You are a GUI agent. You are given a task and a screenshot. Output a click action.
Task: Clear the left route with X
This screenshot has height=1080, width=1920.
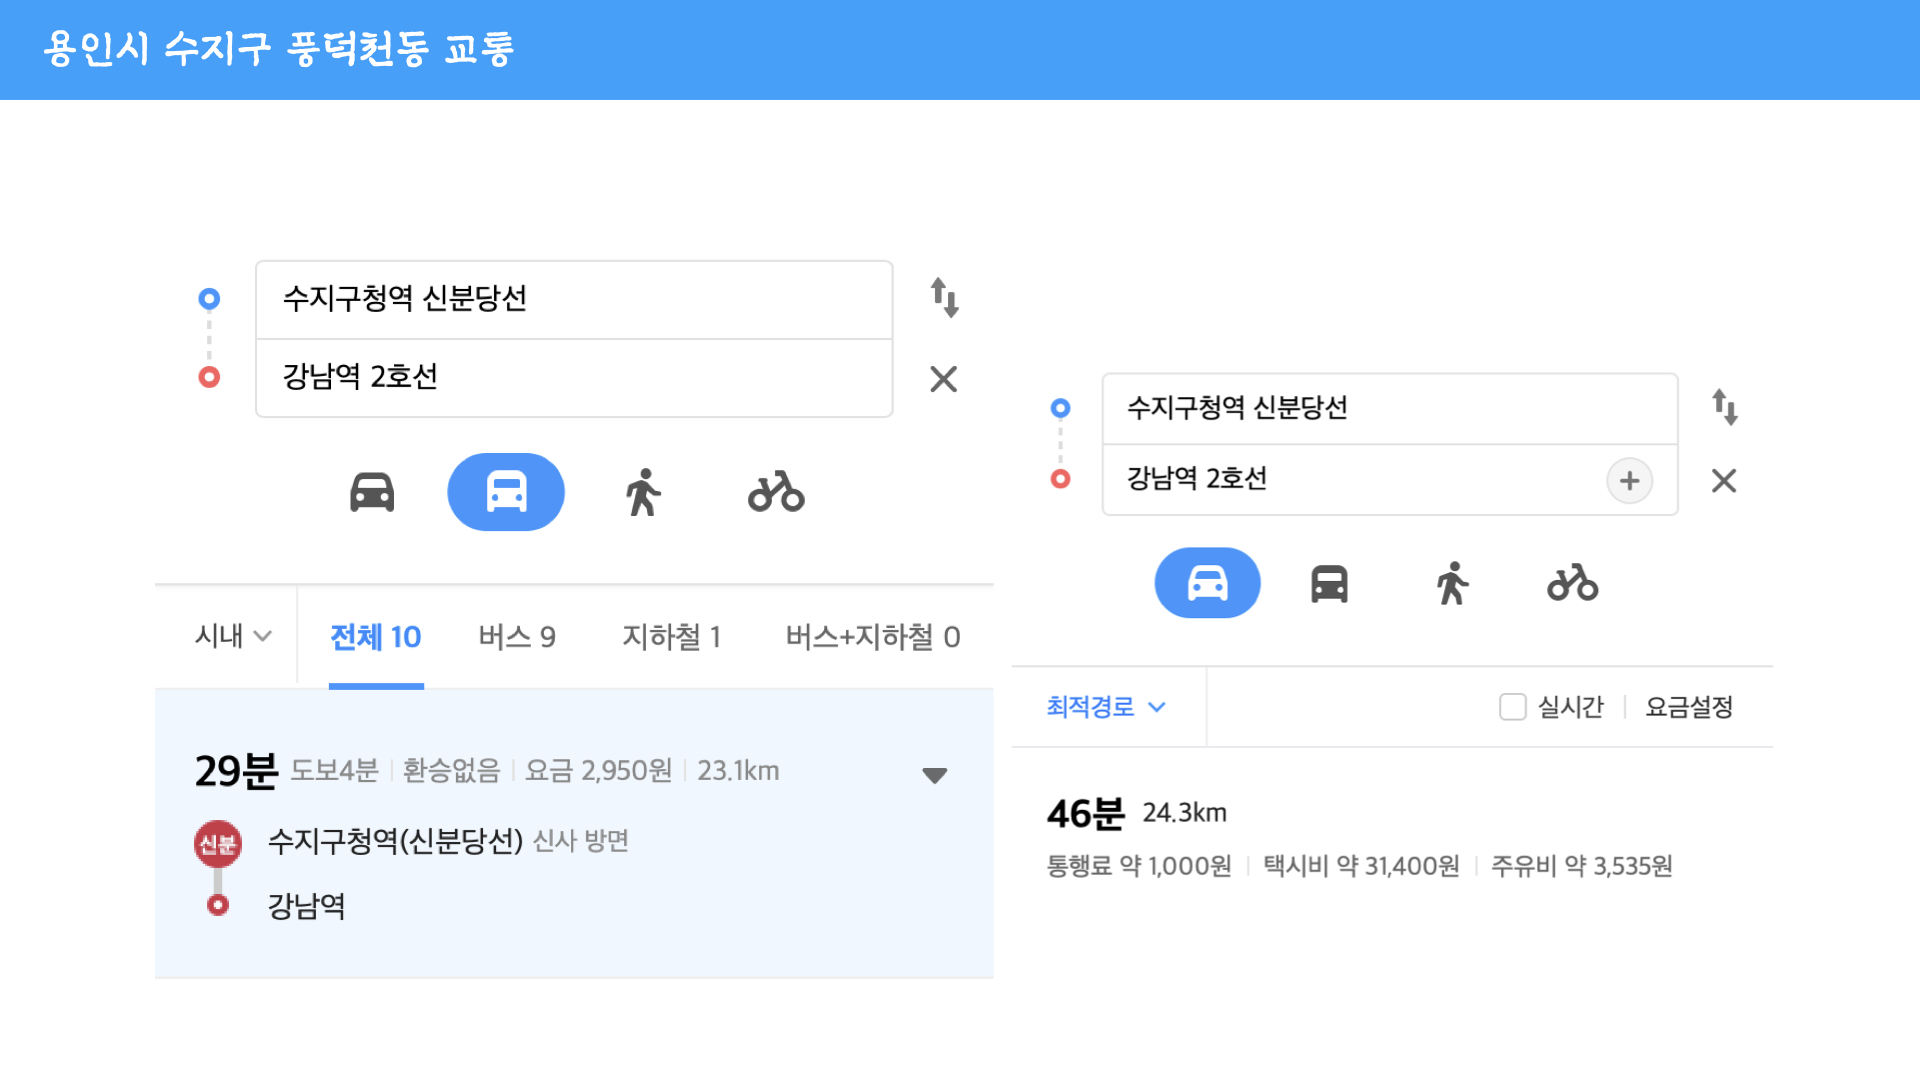tap(943, 379)
